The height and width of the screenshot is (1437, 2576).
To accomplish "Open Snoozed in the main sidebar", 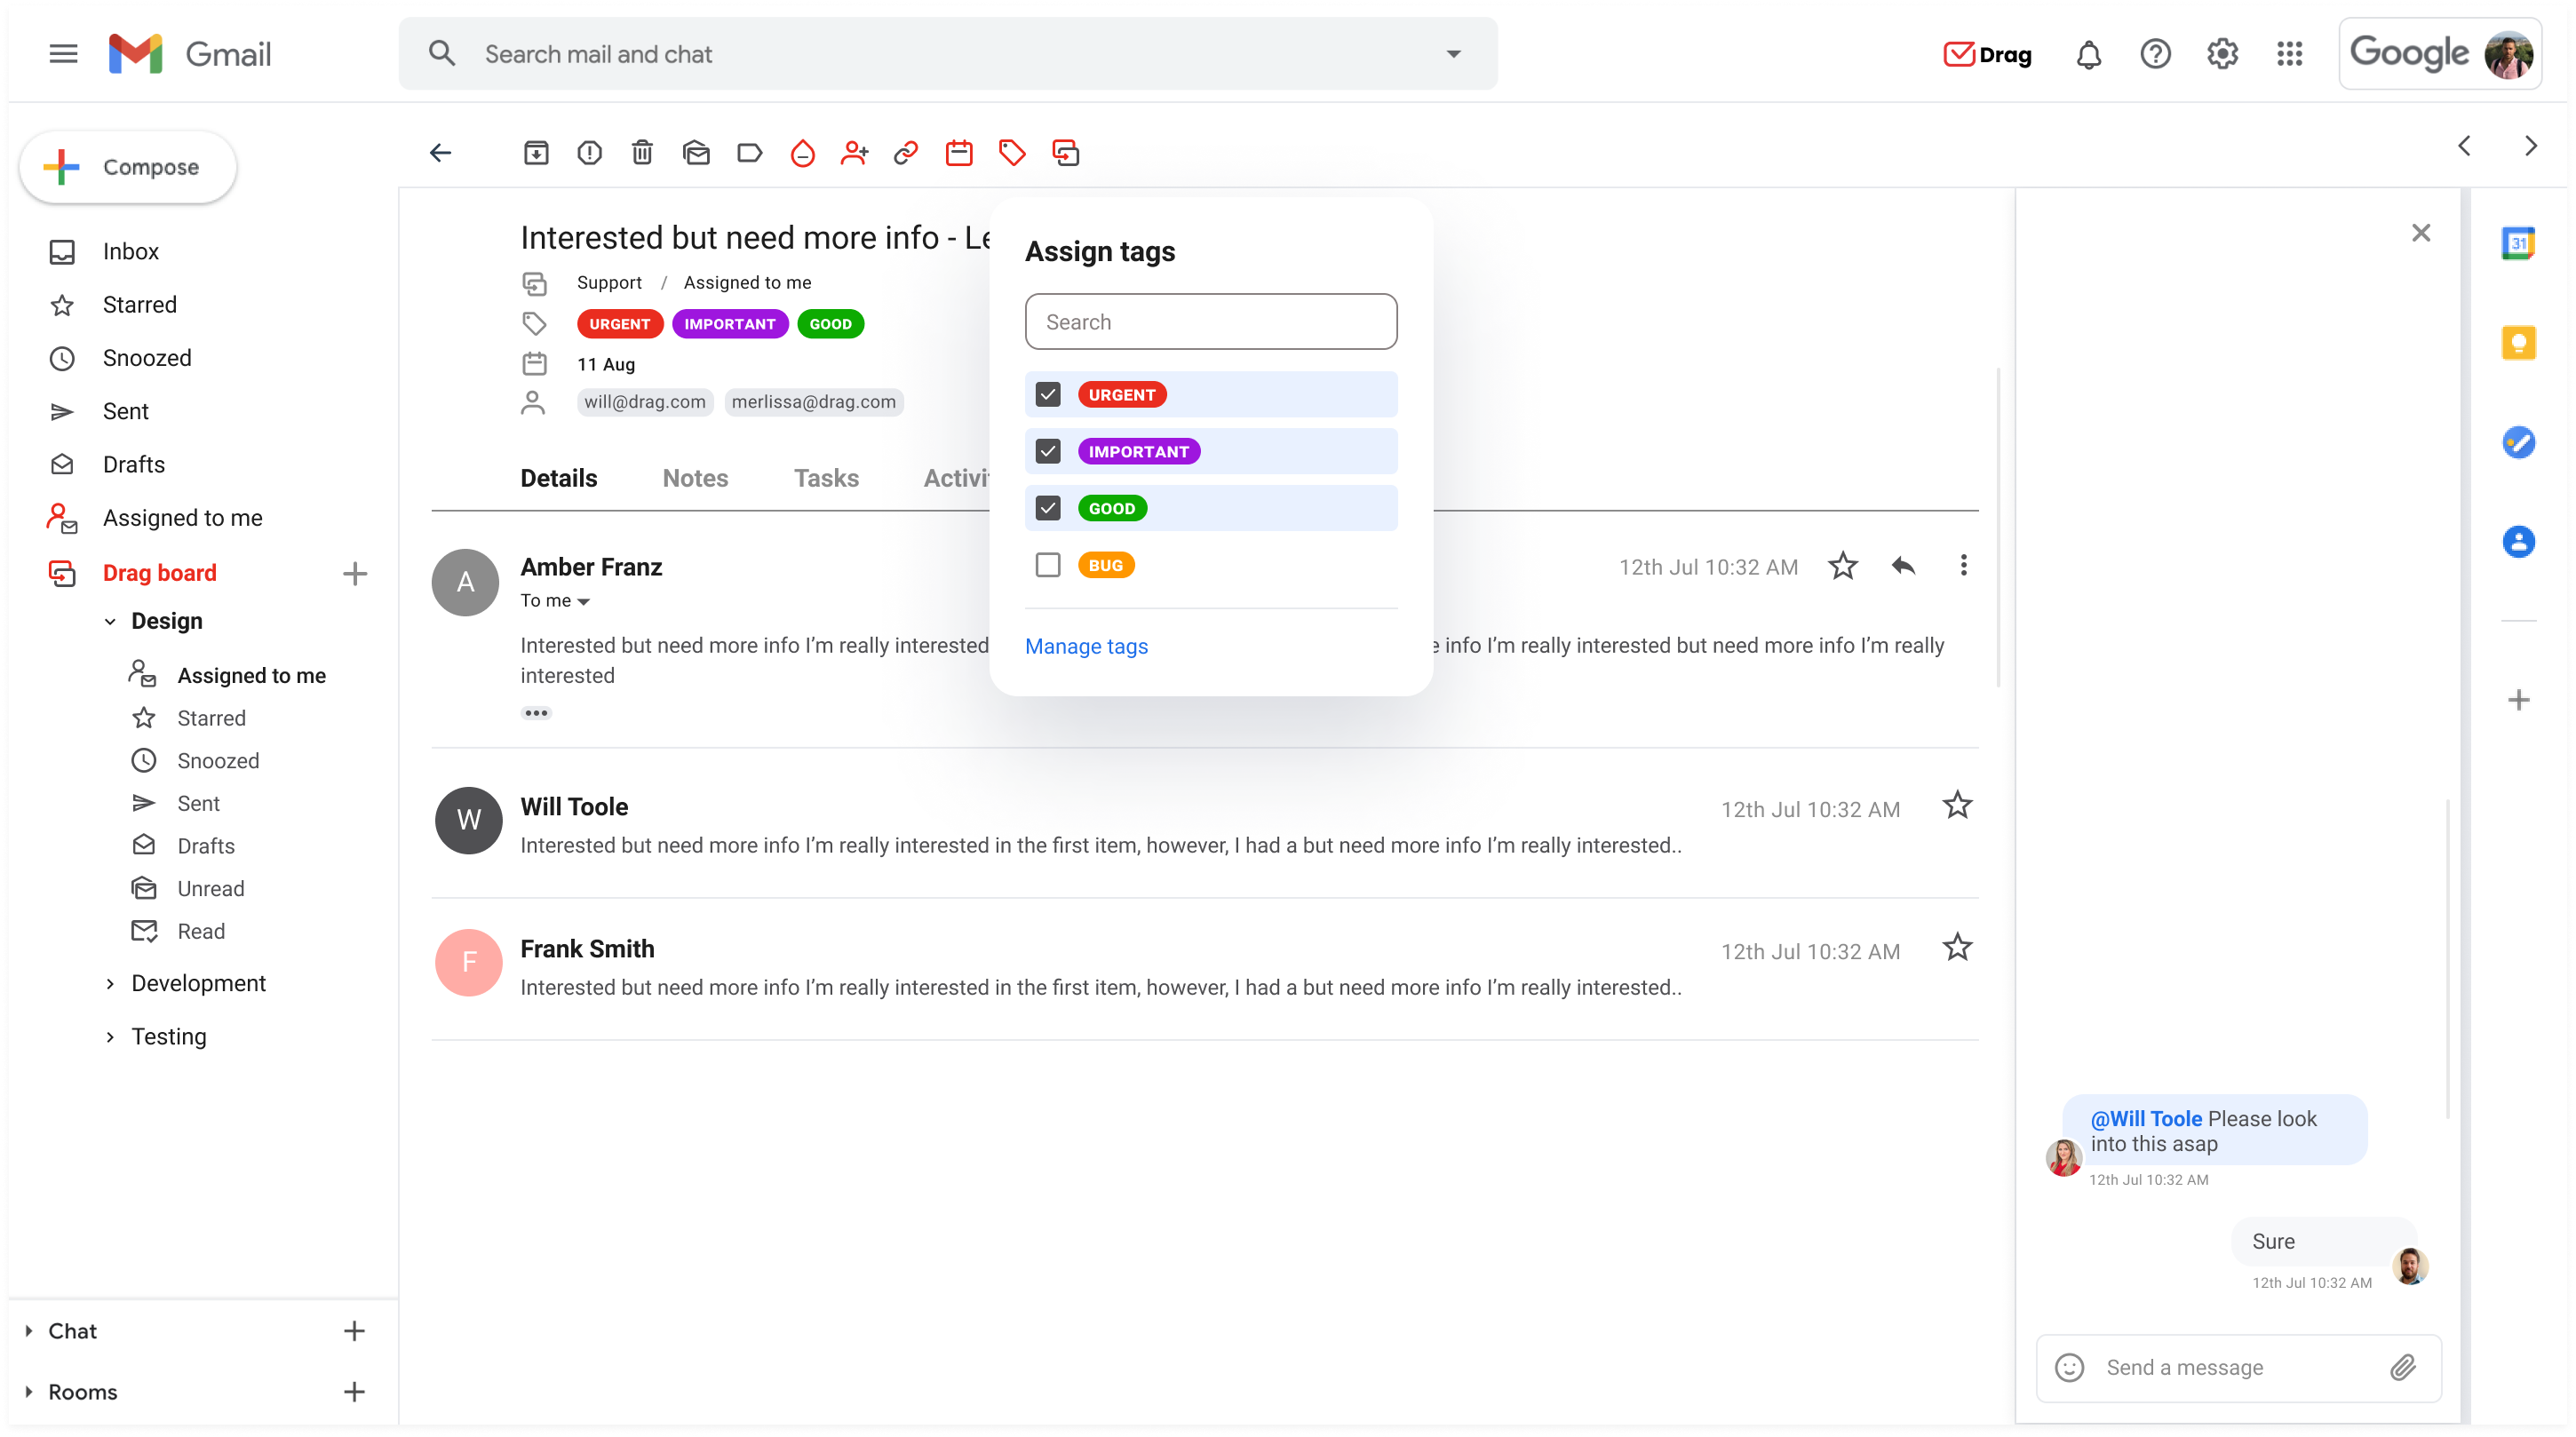I will (147, 358).
